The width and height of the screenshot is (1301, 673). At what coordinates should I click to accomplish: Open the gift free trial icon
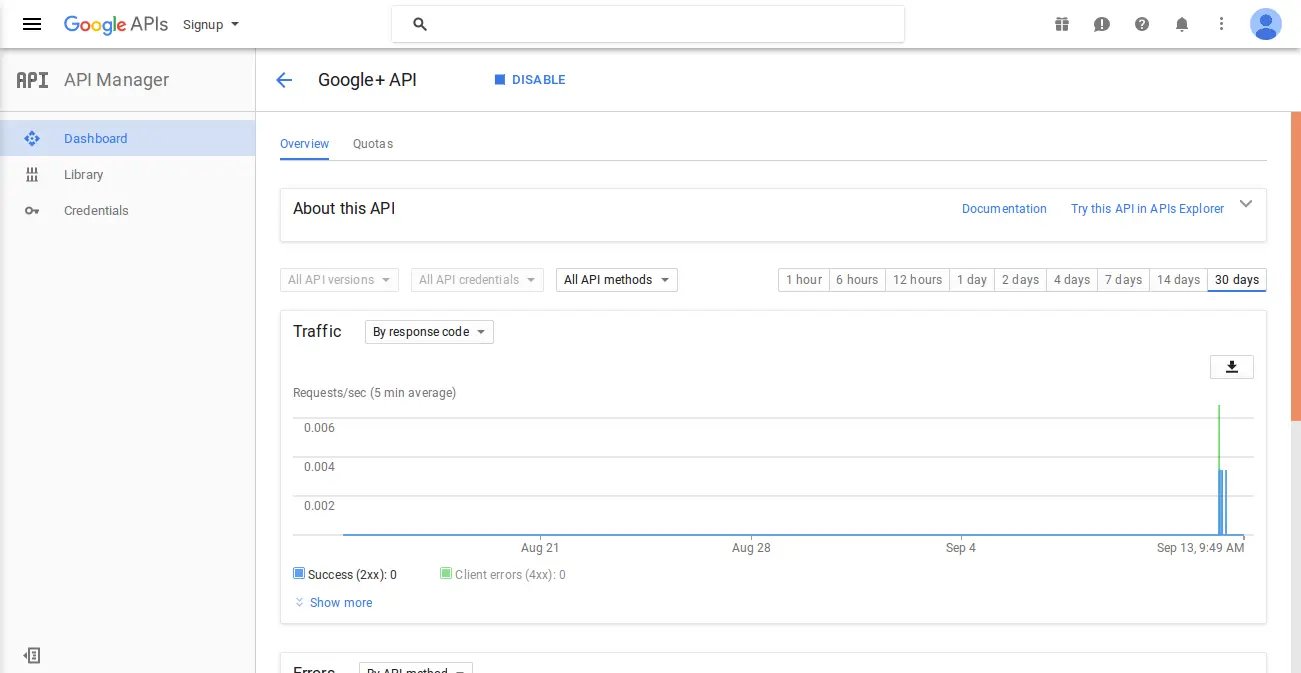1062,24
